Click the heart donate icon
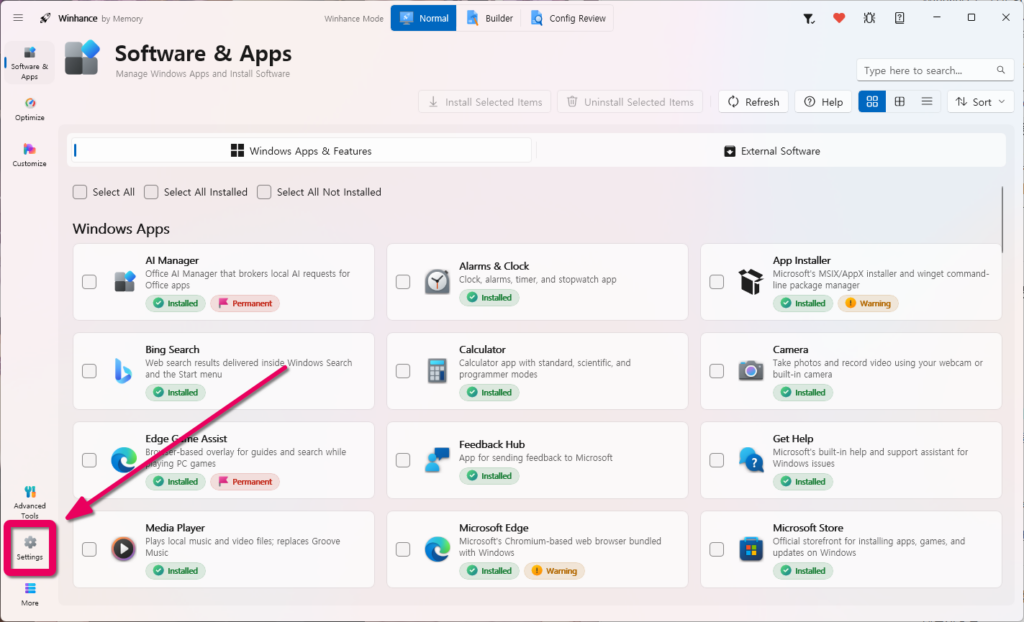This screenshot has width=1024, height=622. point(839,18)
